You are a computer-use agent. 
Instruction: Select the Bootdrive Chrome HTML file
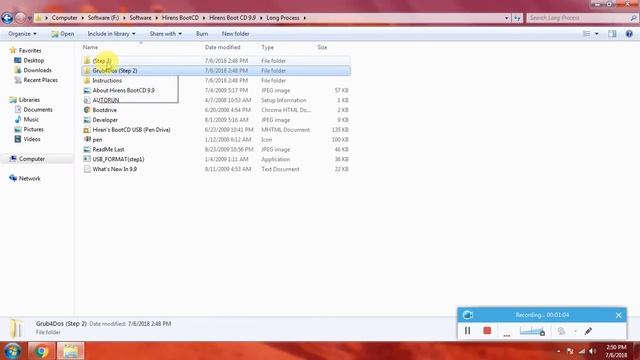(216, 110)
